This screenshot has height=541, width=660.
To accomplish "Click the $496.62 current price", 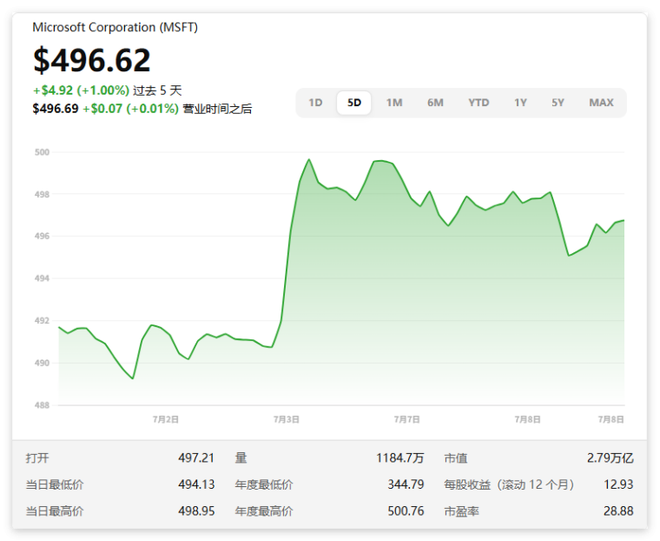I will click(x=92, y=60).
